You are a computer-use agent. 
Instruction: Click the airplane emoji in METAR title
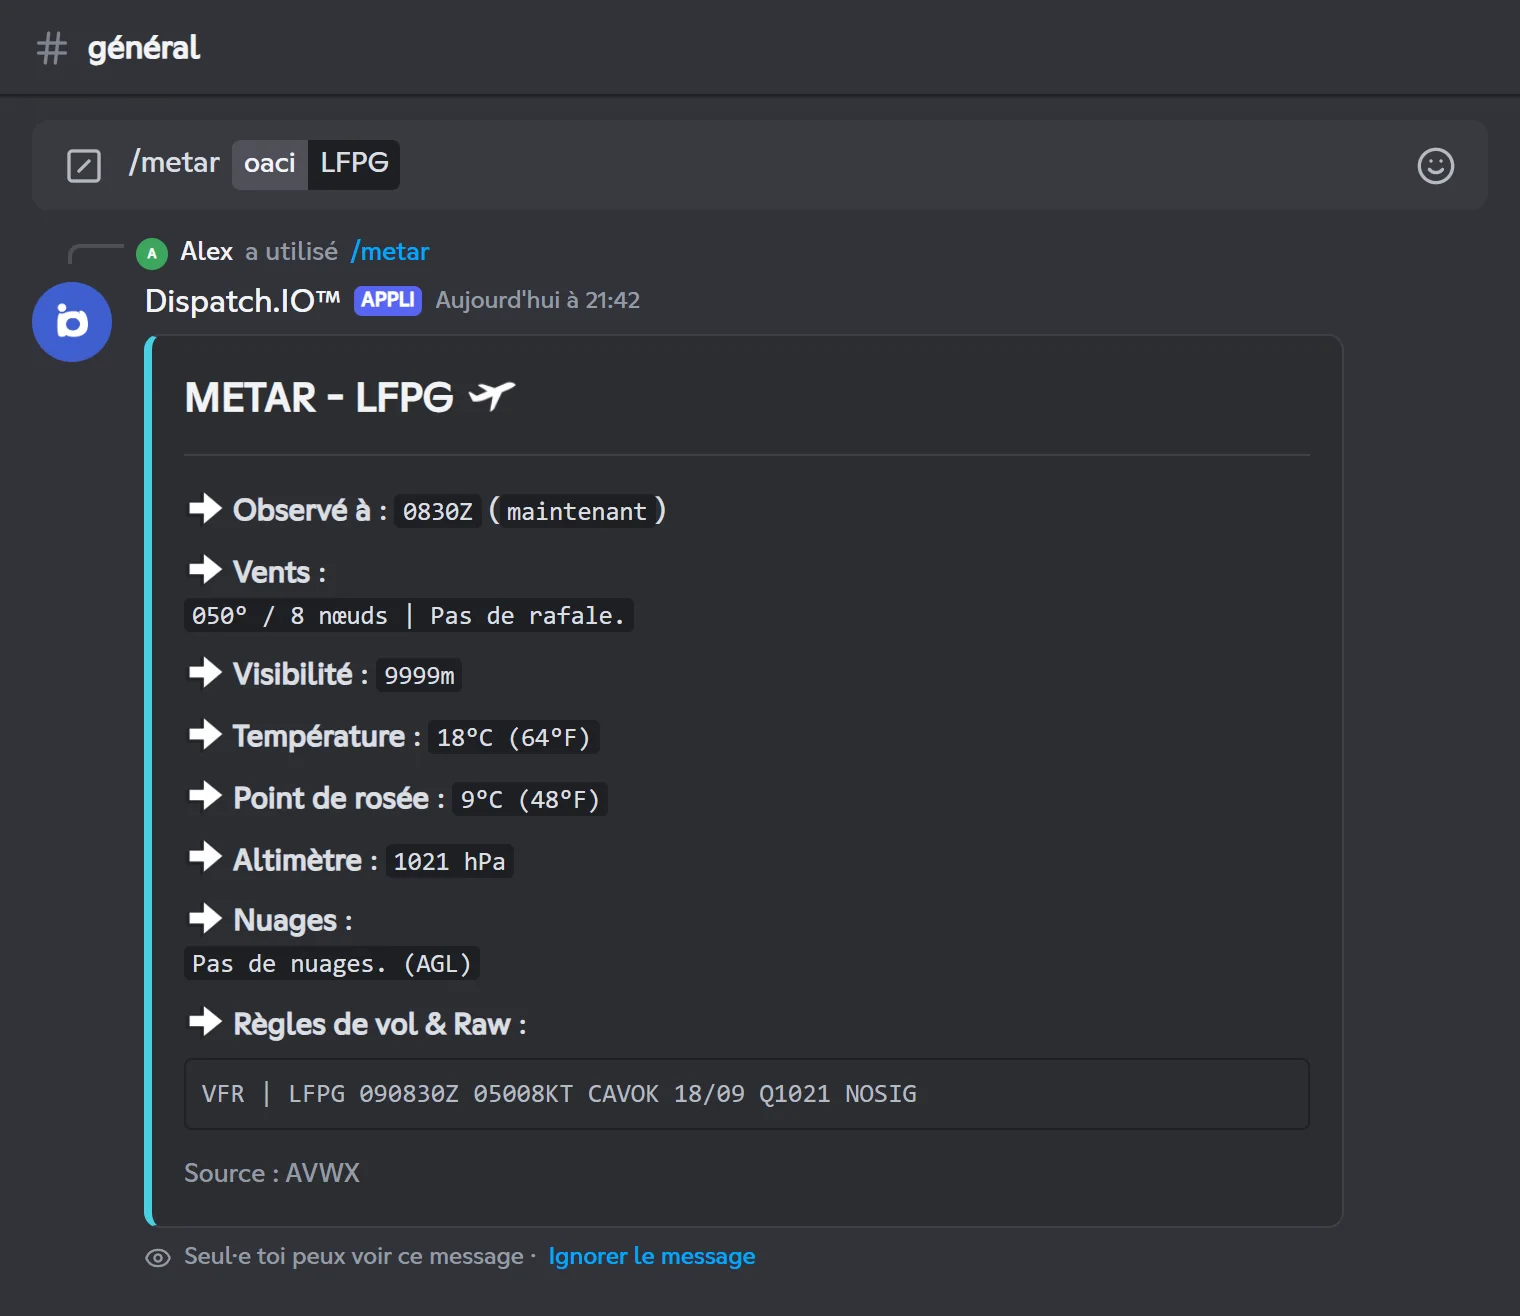click(x=491, y=397)
